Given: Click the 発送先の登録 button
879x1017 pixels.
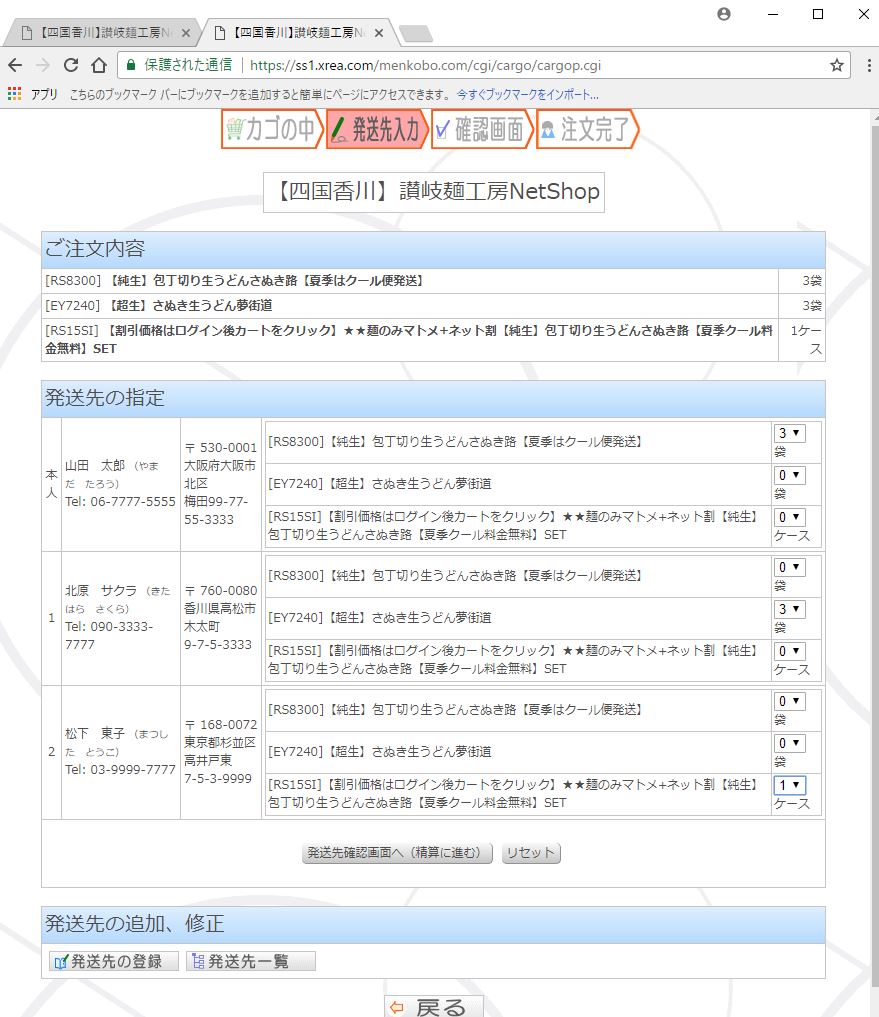Looking at the screenshot, I should point(114,961).
